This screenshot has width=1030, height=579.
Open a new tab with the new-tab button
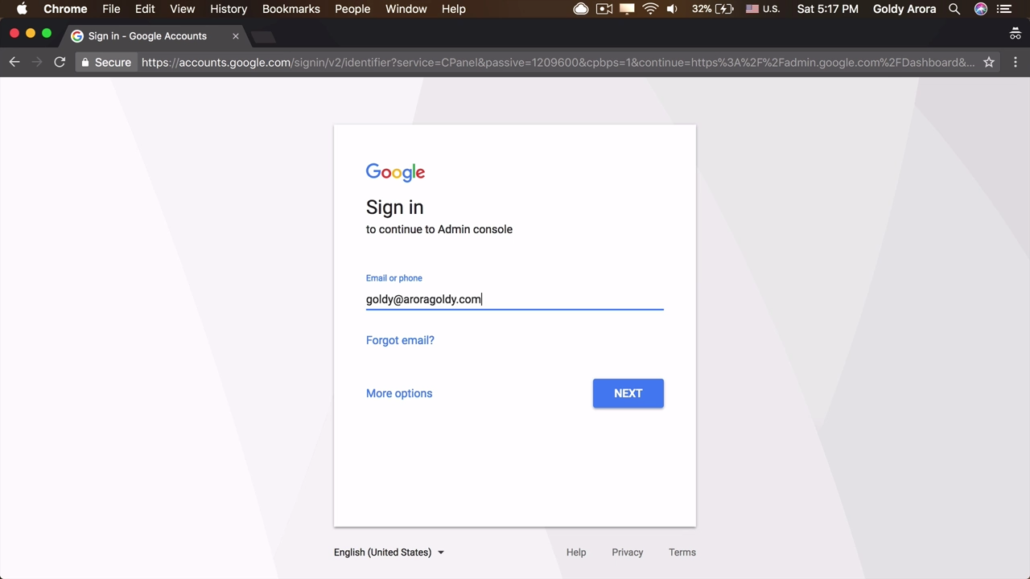pyautogui.click(x=263, y=37)
